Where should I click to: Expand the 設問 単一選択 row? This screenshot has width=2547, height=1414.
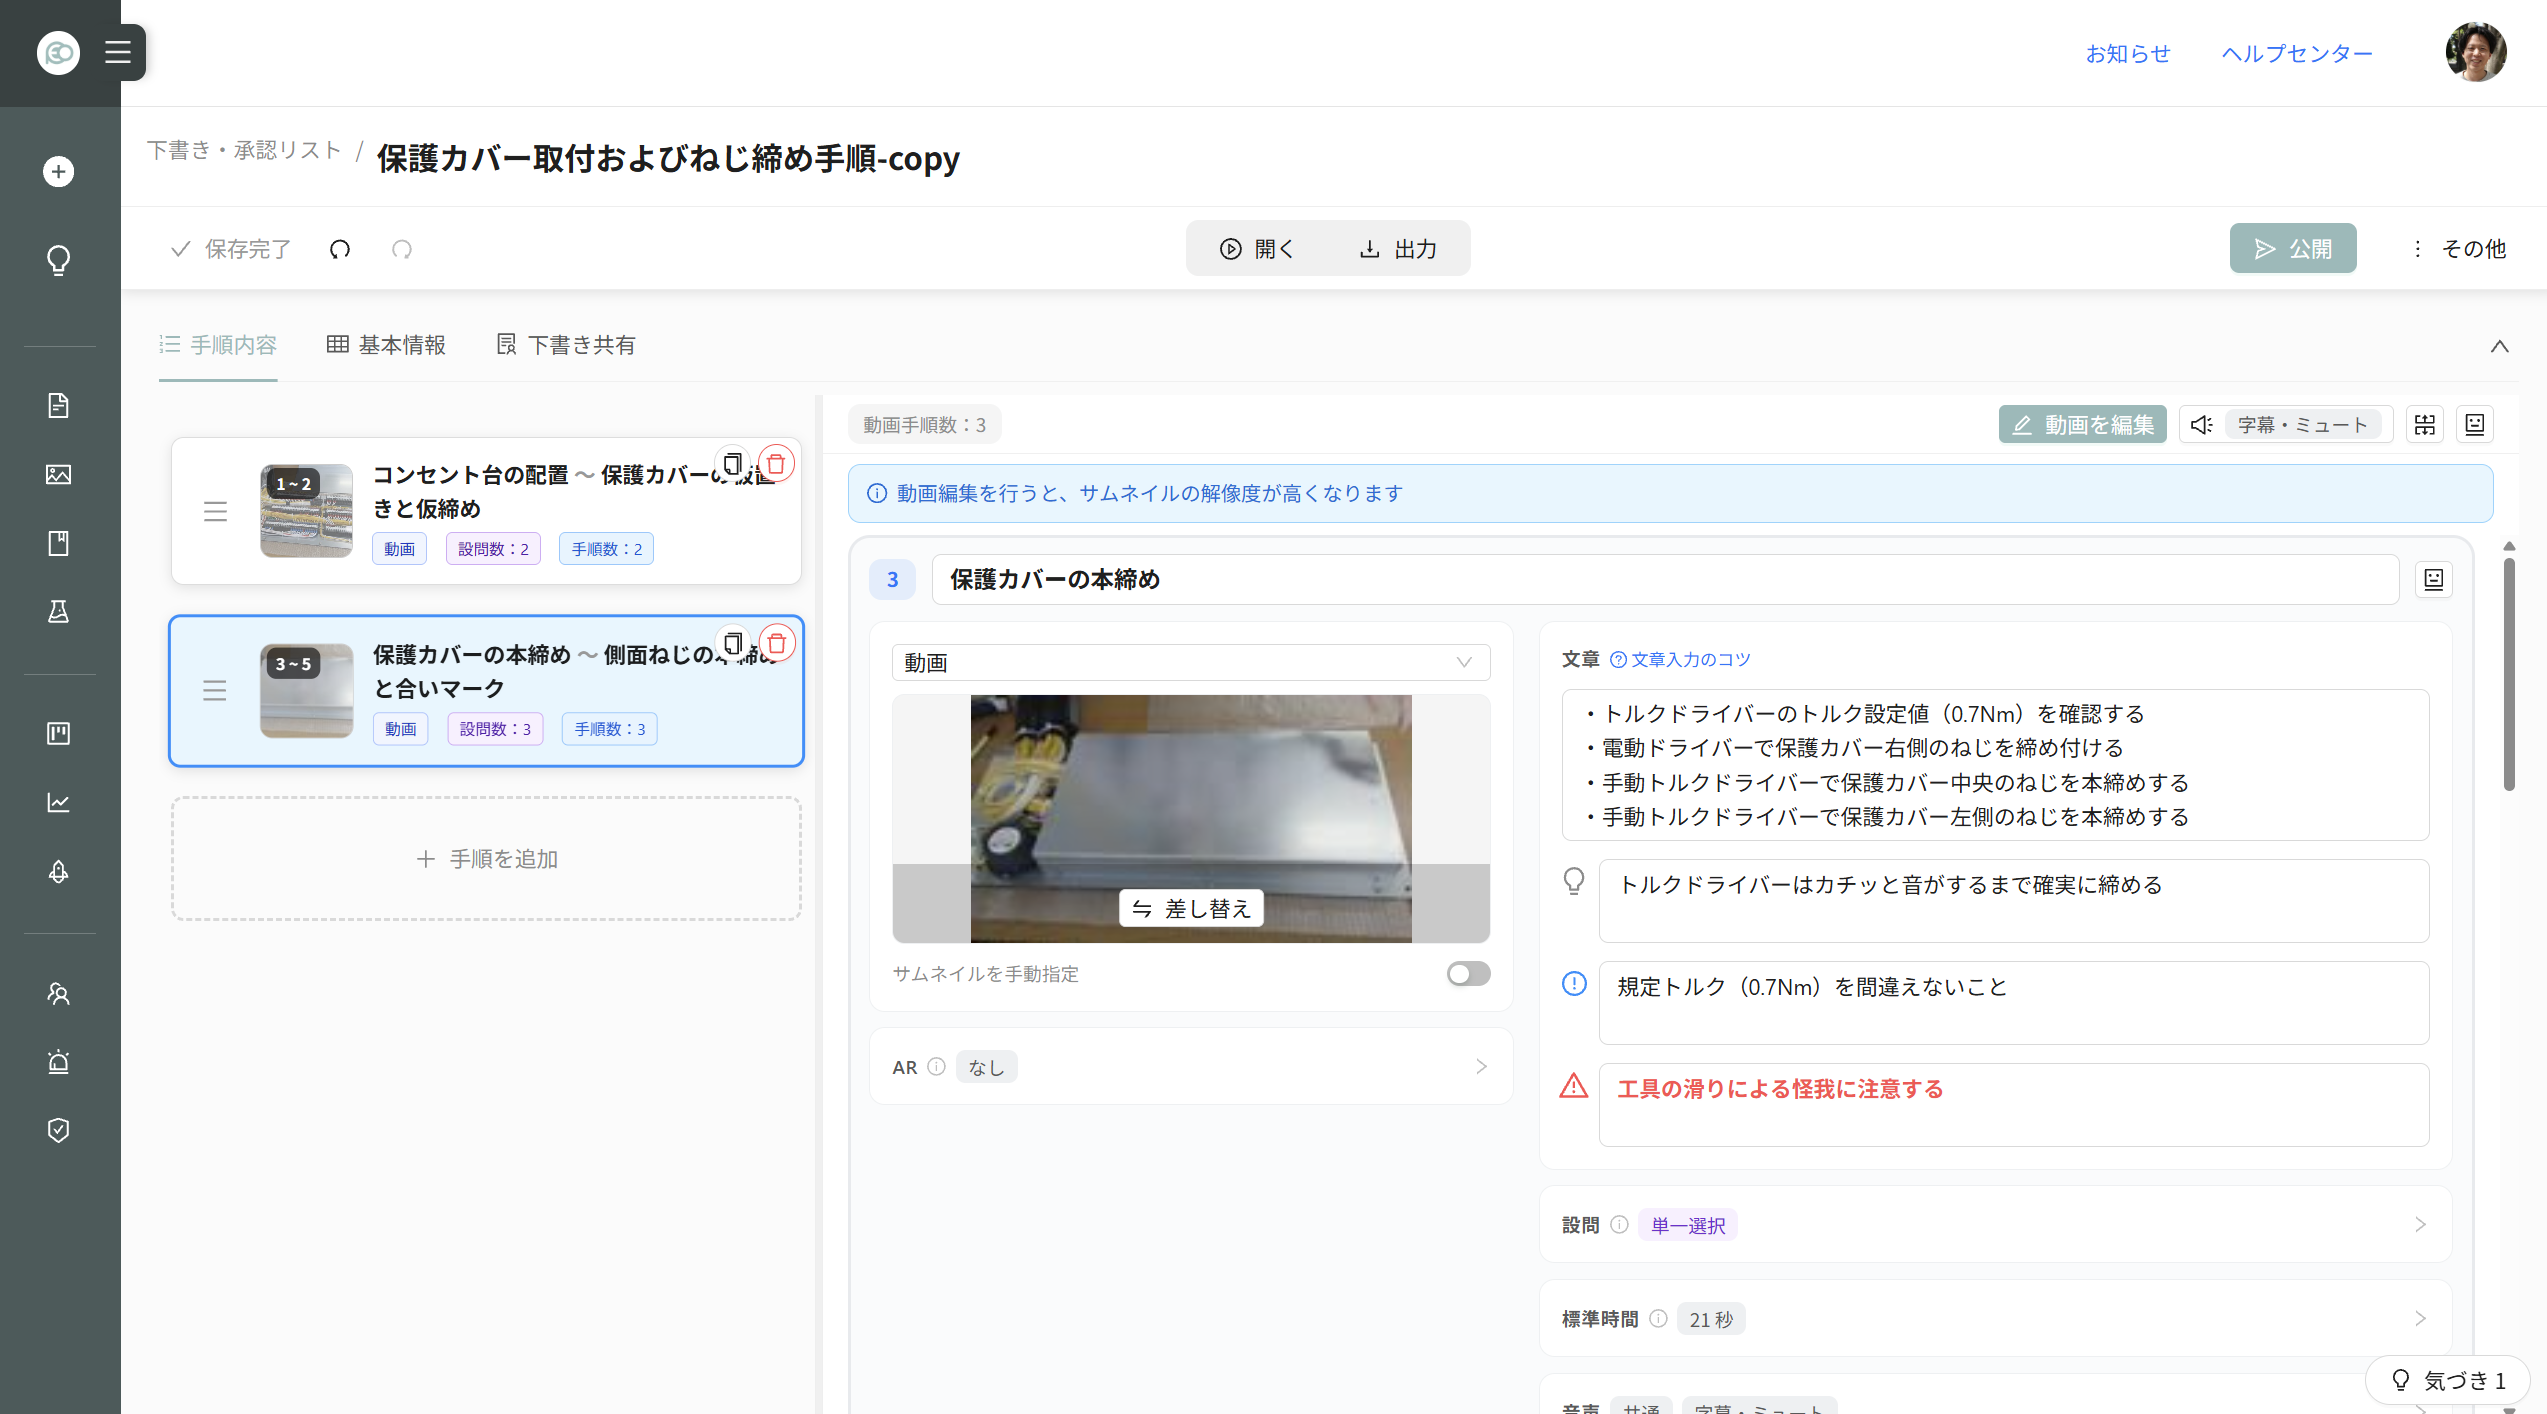click(1995, 1225)
